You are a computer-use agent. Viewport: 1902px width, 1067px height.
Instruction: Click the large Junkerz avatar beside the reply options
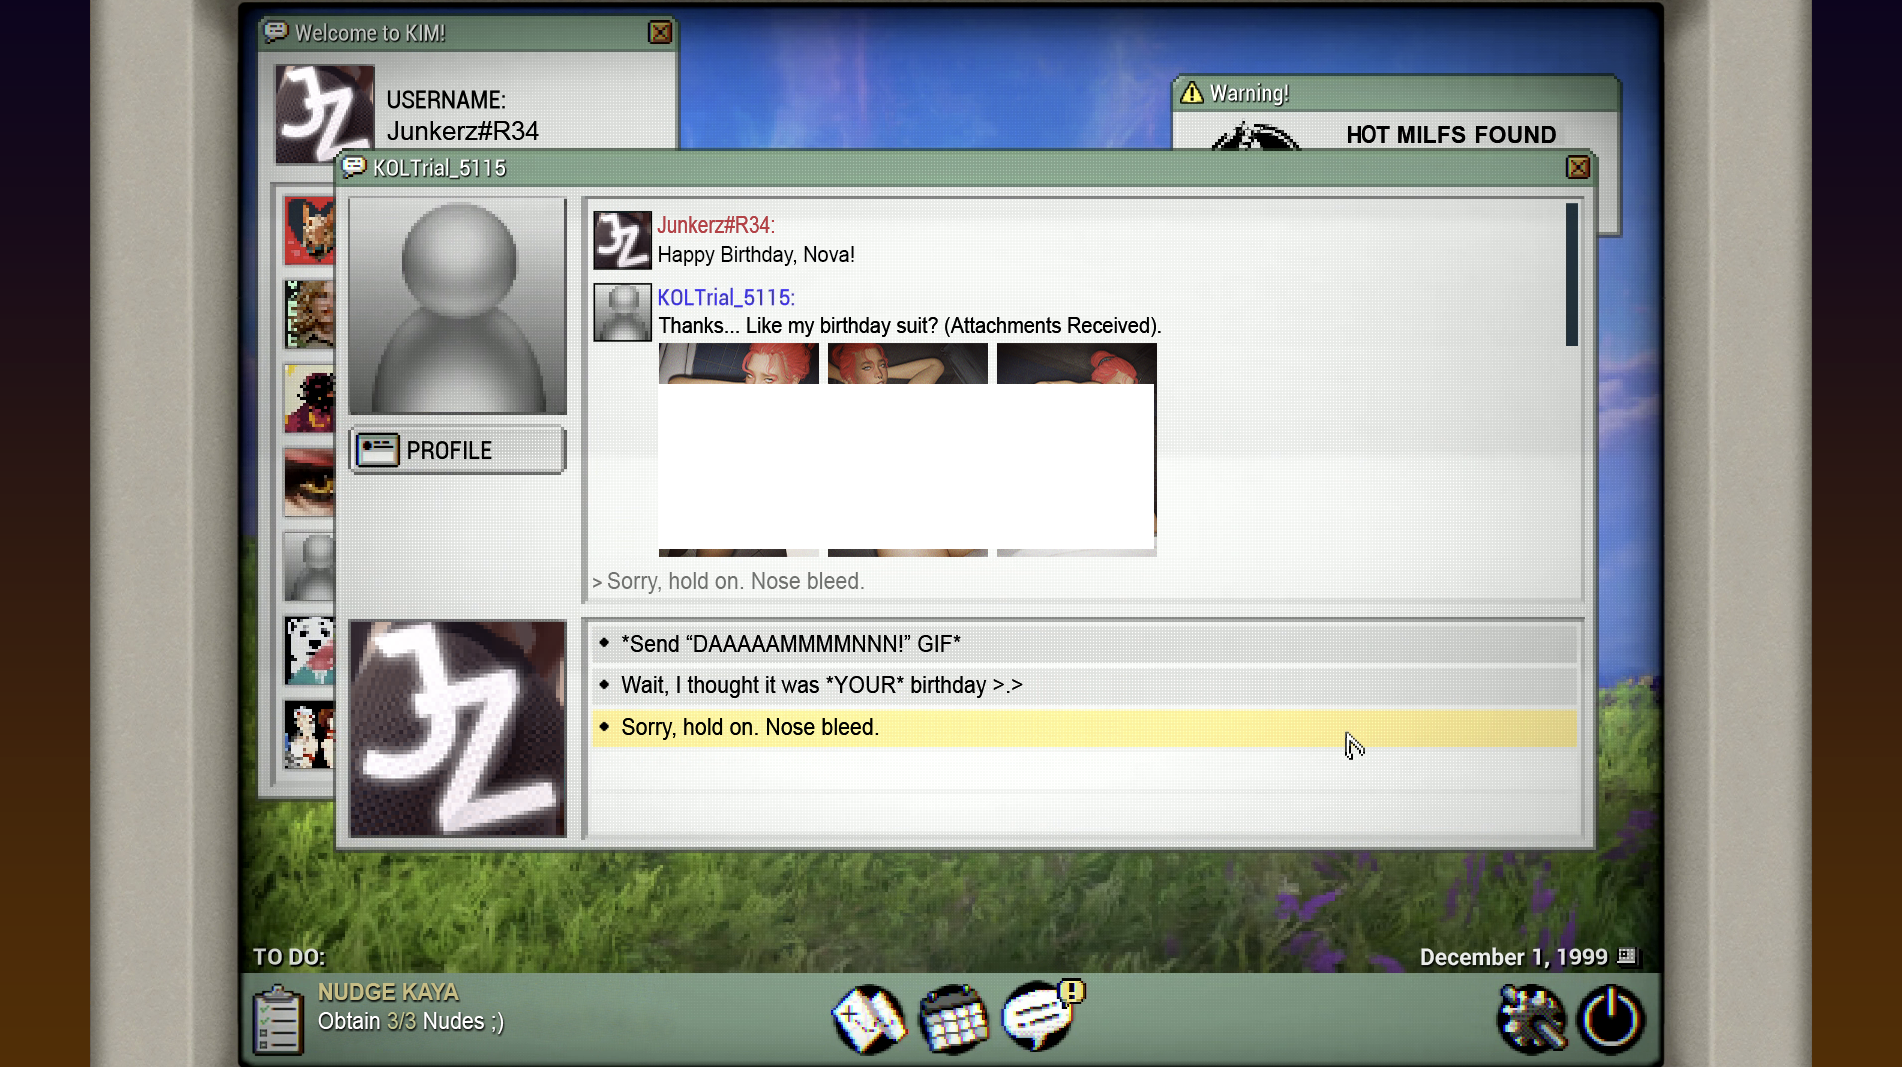click(x=458, y=729)
